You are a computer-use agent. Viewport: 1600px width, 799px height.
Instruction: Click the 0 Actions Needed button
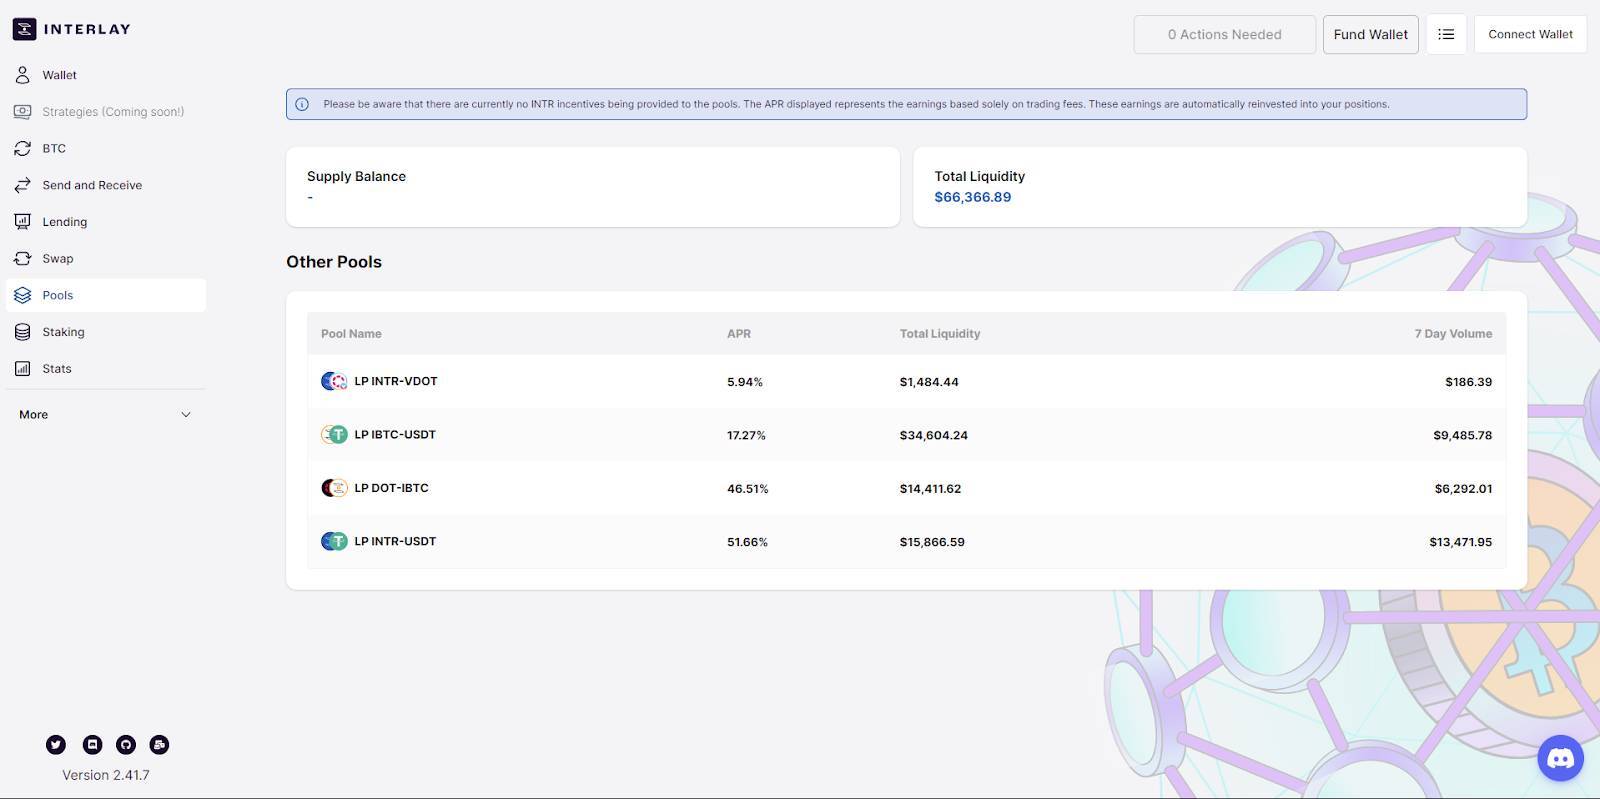click(1224, 34)
